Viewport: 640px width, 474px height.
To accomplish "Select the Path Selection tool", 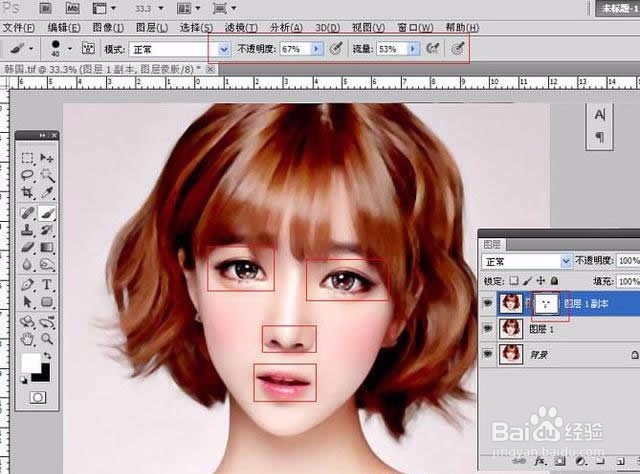I will (27, 302).
